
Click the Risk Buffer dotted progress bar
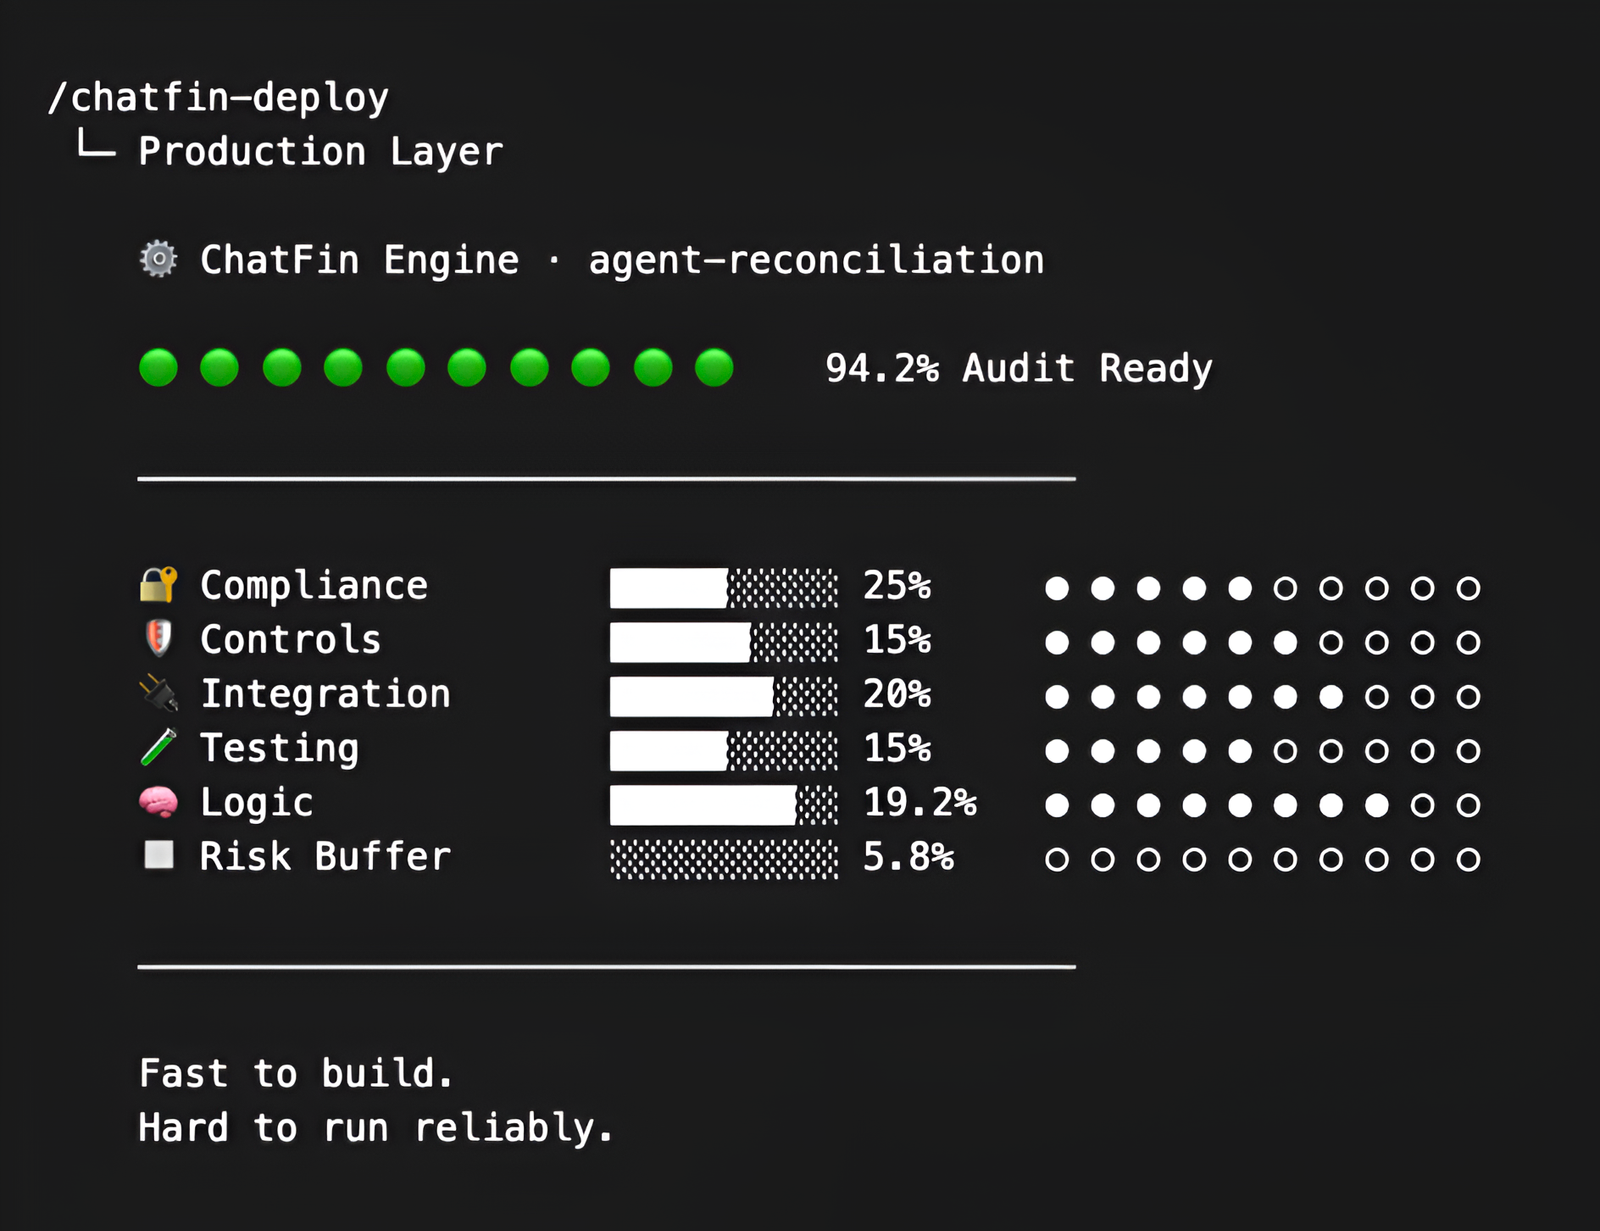tap(723, 859)
